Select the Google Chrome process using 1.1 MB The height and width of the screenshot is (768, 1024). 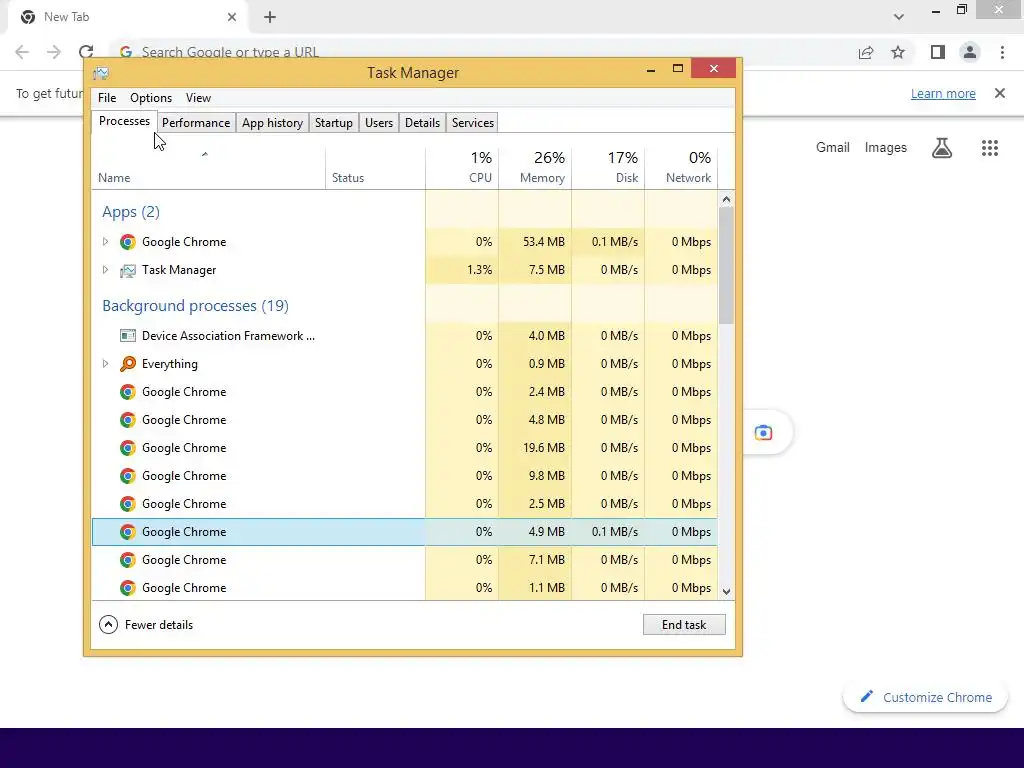tap(404, 588)
